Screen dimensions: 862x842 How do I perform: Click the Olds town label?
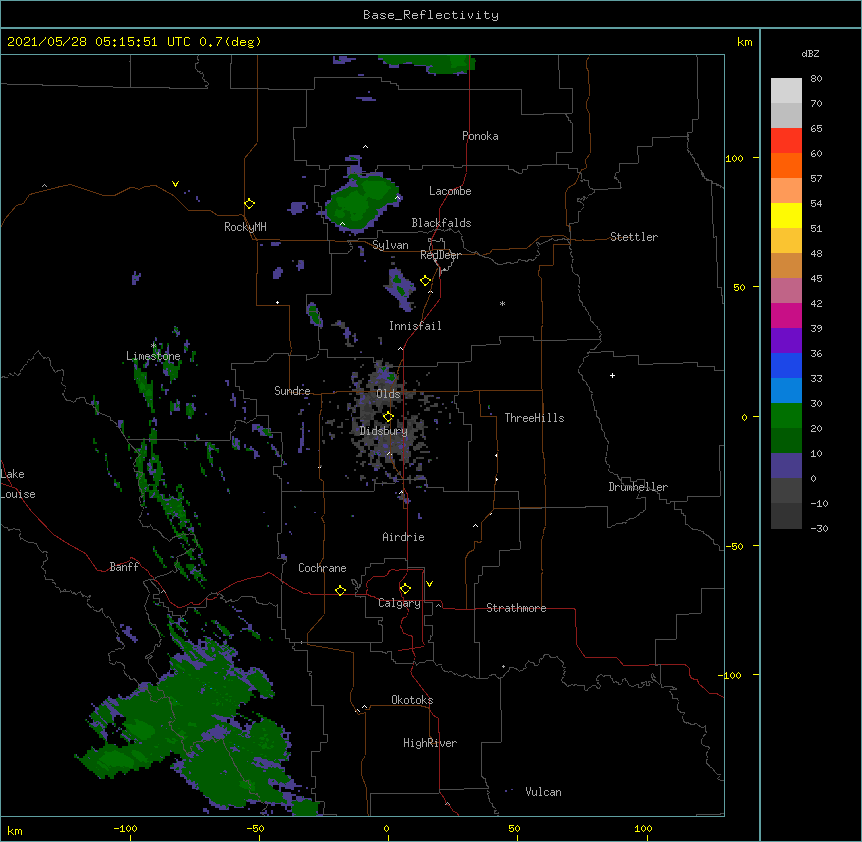(388, 394)
